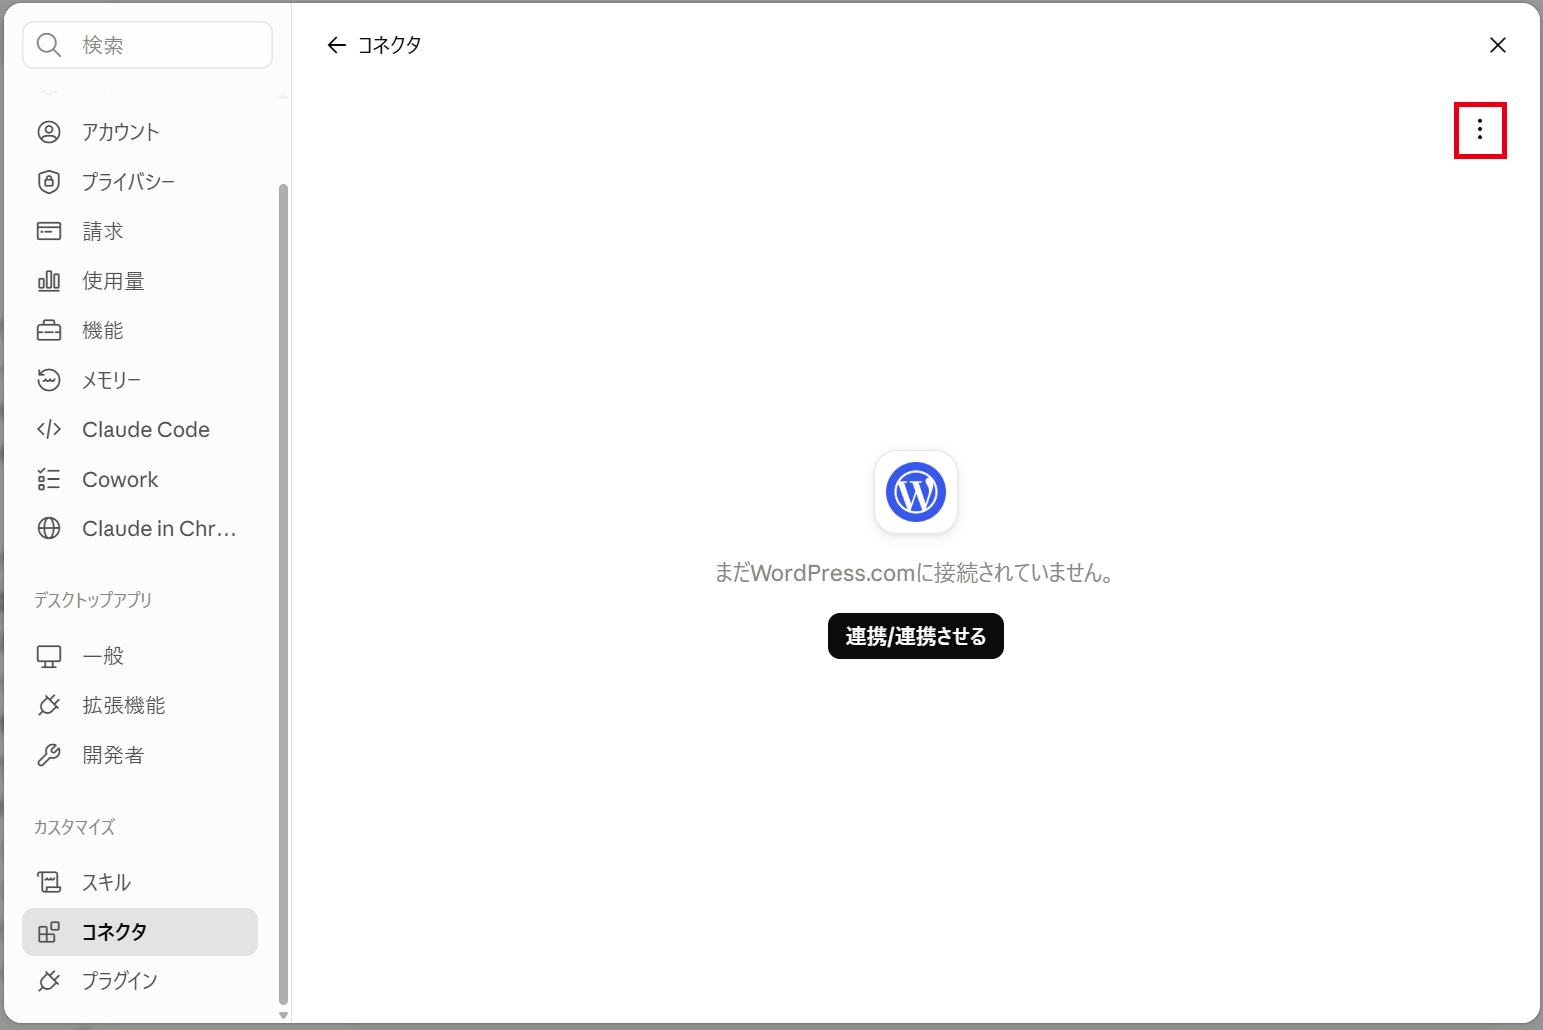Screen dimensions: 1543x1030
Task: Open the プライバシー settings
Action: click(140, 182)
